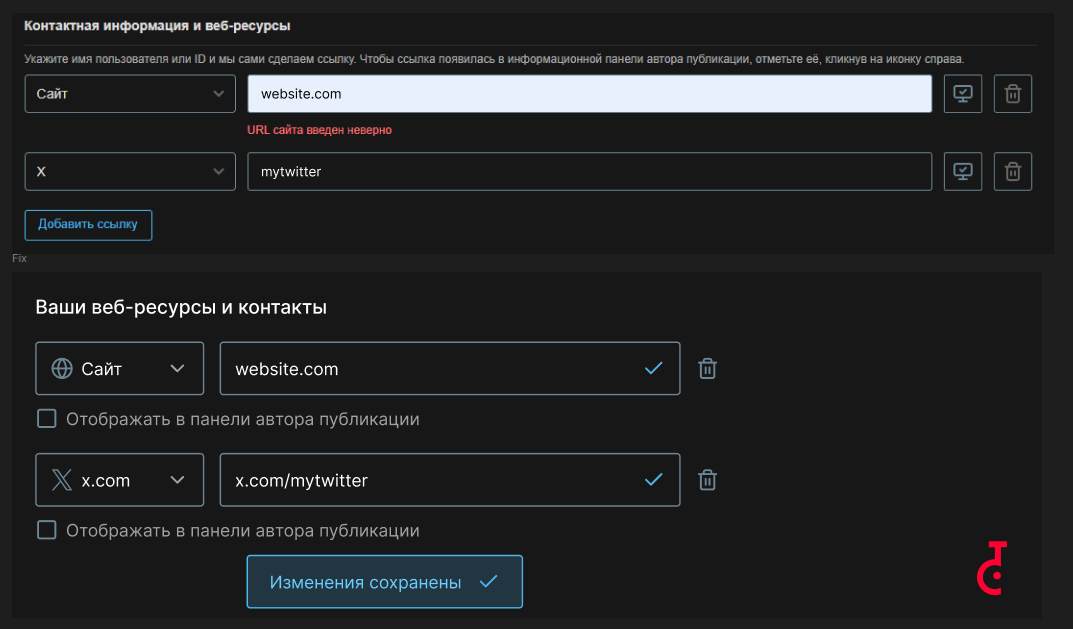Click the blue checkmark in x.com/mytwitter field
This screenshot has width=1073, height=629.
click(x=654, y=480)
